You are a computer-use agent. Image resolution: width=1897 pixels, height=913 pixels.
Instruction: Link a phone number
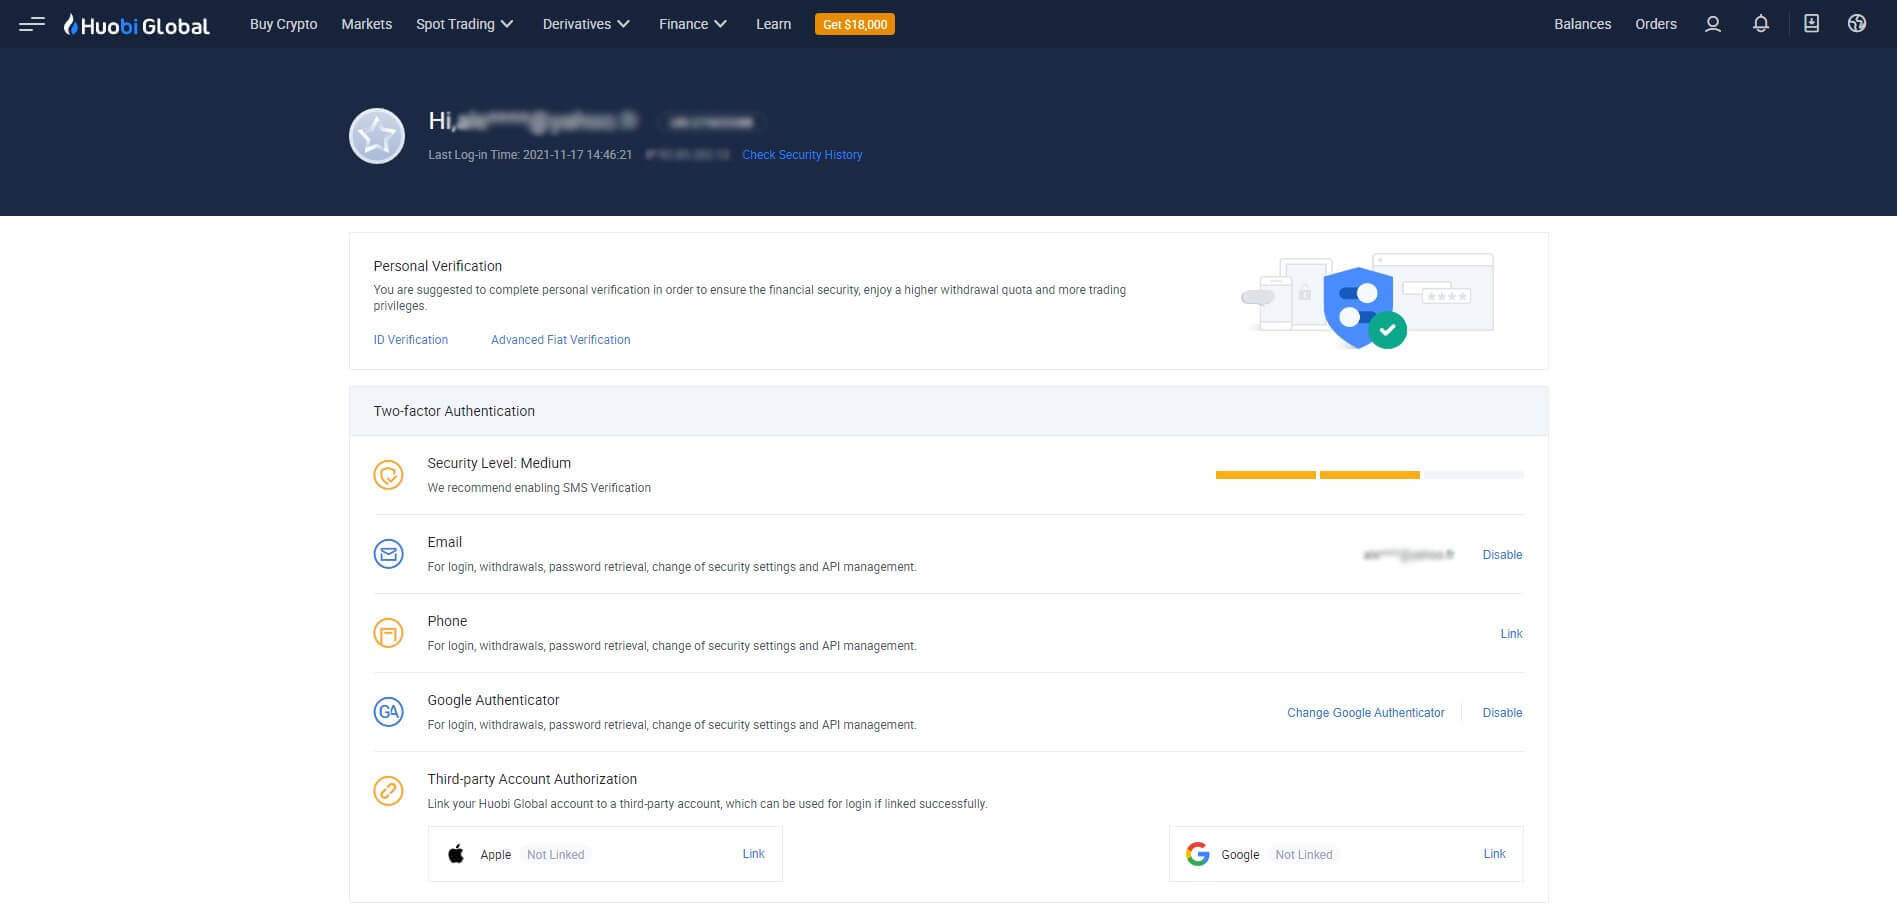[x=1510, y=634]
